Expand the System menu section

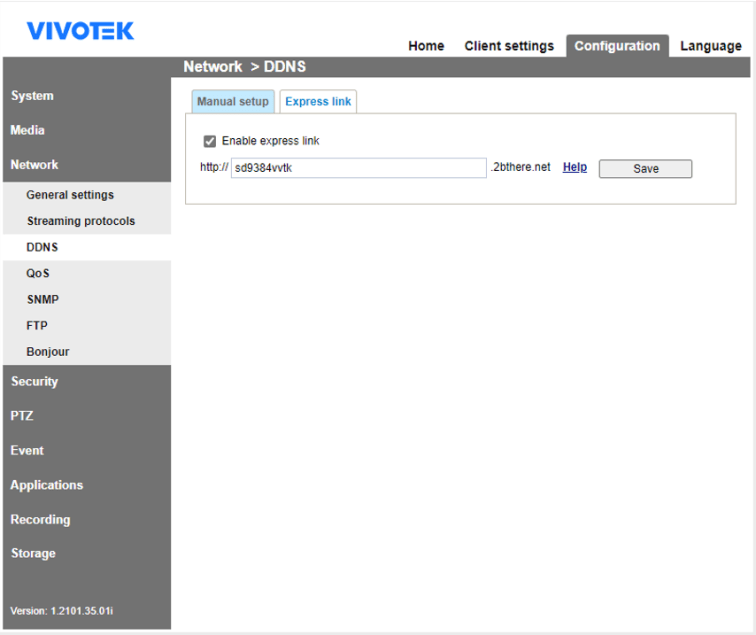pyautogui.click(x=32, y=96)
